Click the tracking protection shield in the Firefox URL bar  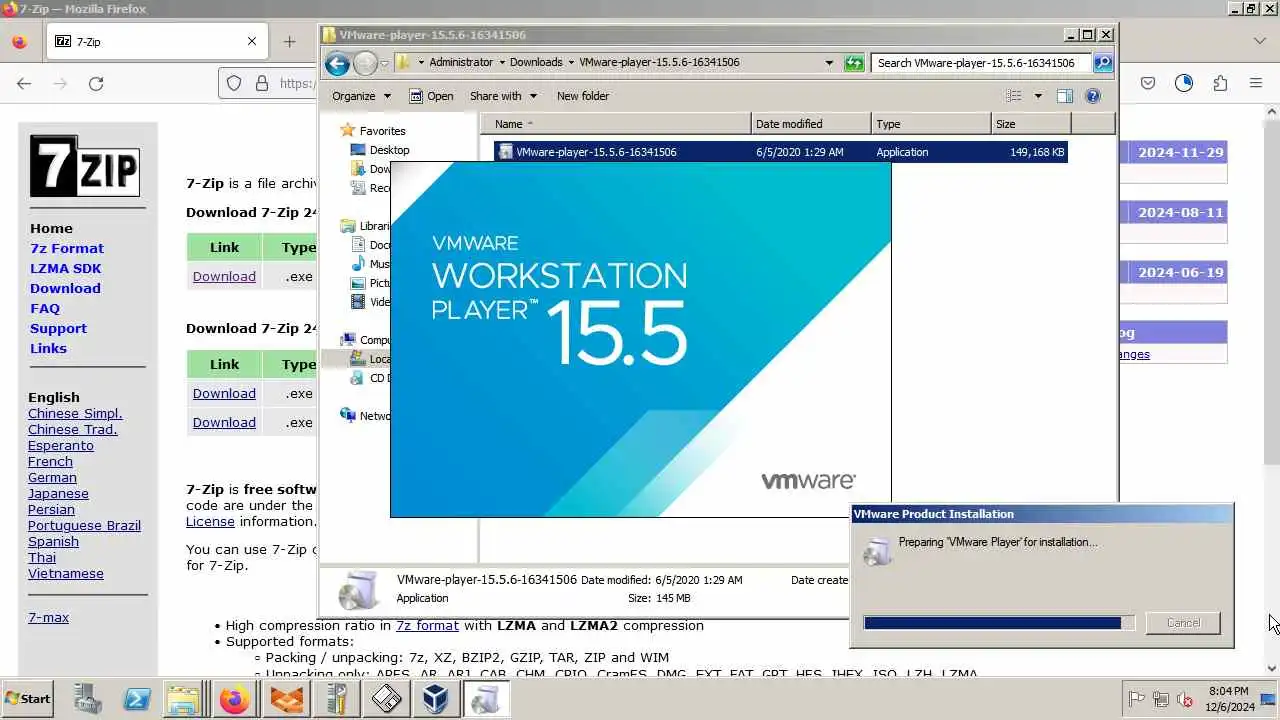coord(234,84)
